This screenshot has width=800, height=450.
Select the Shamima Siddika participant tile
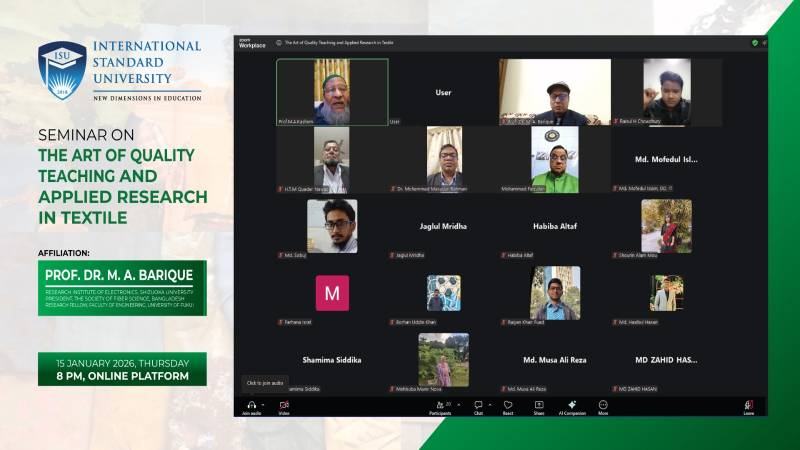click(x=332, y=360)
